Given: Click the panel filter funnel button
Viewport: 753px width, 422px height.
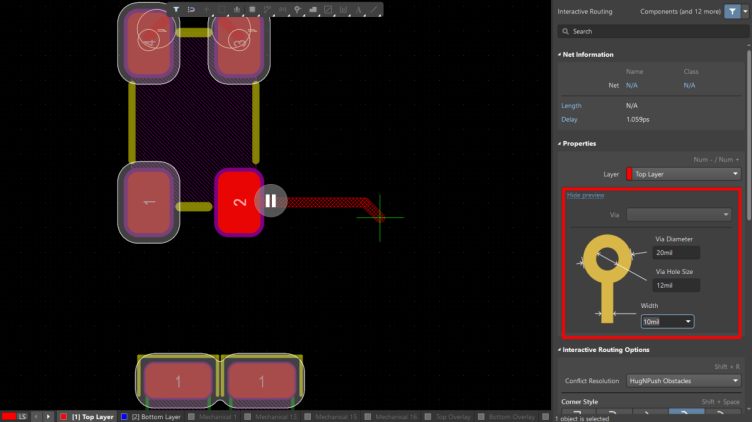Looking at the screenshot, I should pos(732,12).
